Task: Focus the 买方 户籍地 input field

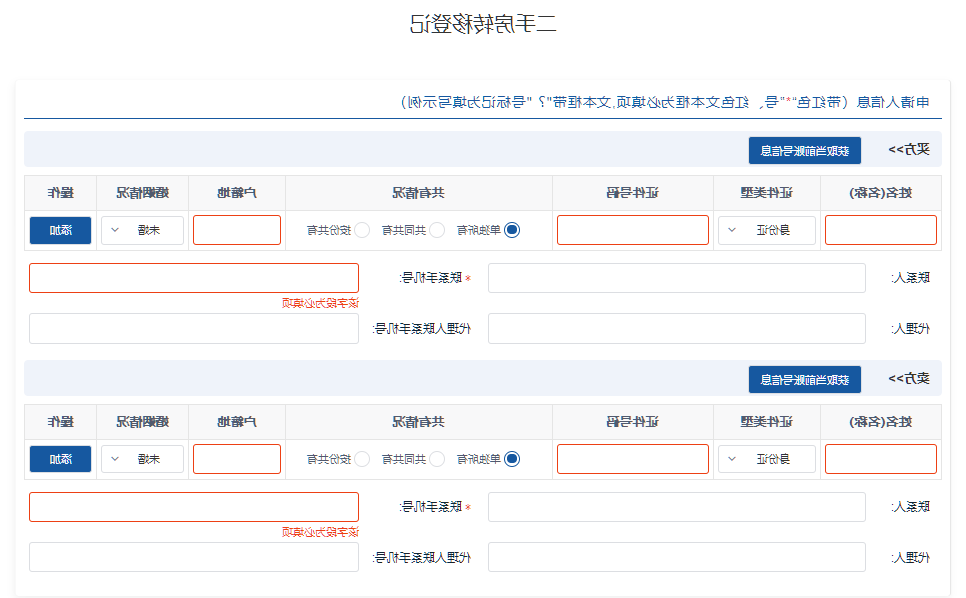Action: [x=237, y=230]
